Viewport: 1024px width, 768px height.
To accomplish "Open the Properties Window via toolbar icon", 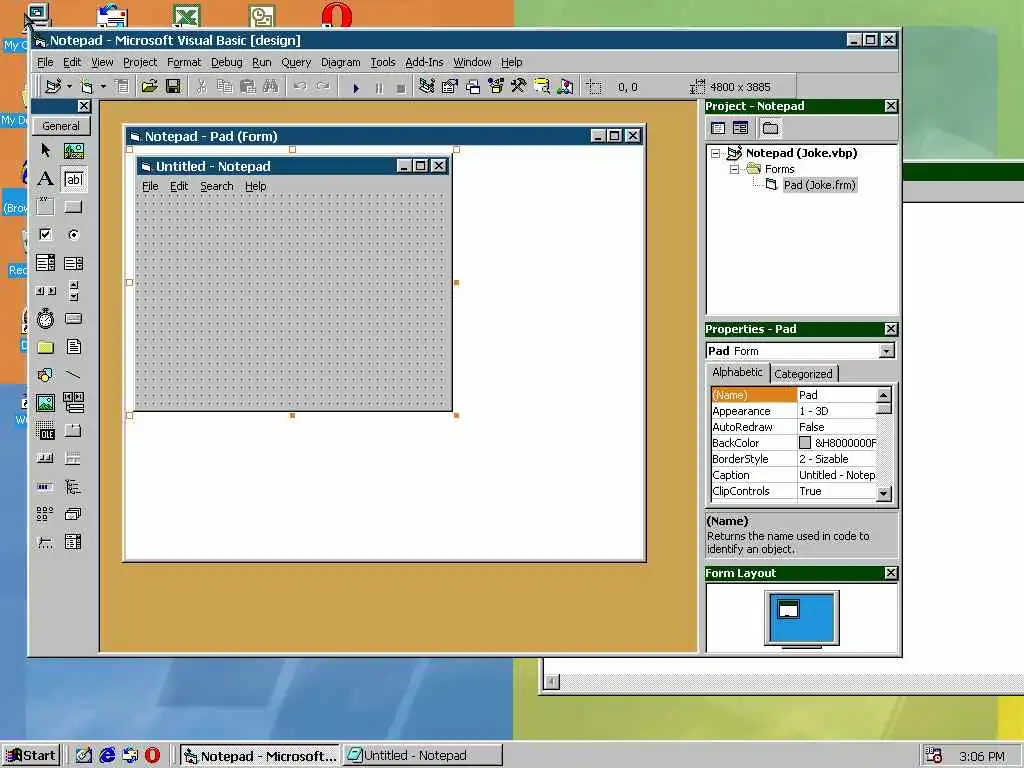I will 450,86.
